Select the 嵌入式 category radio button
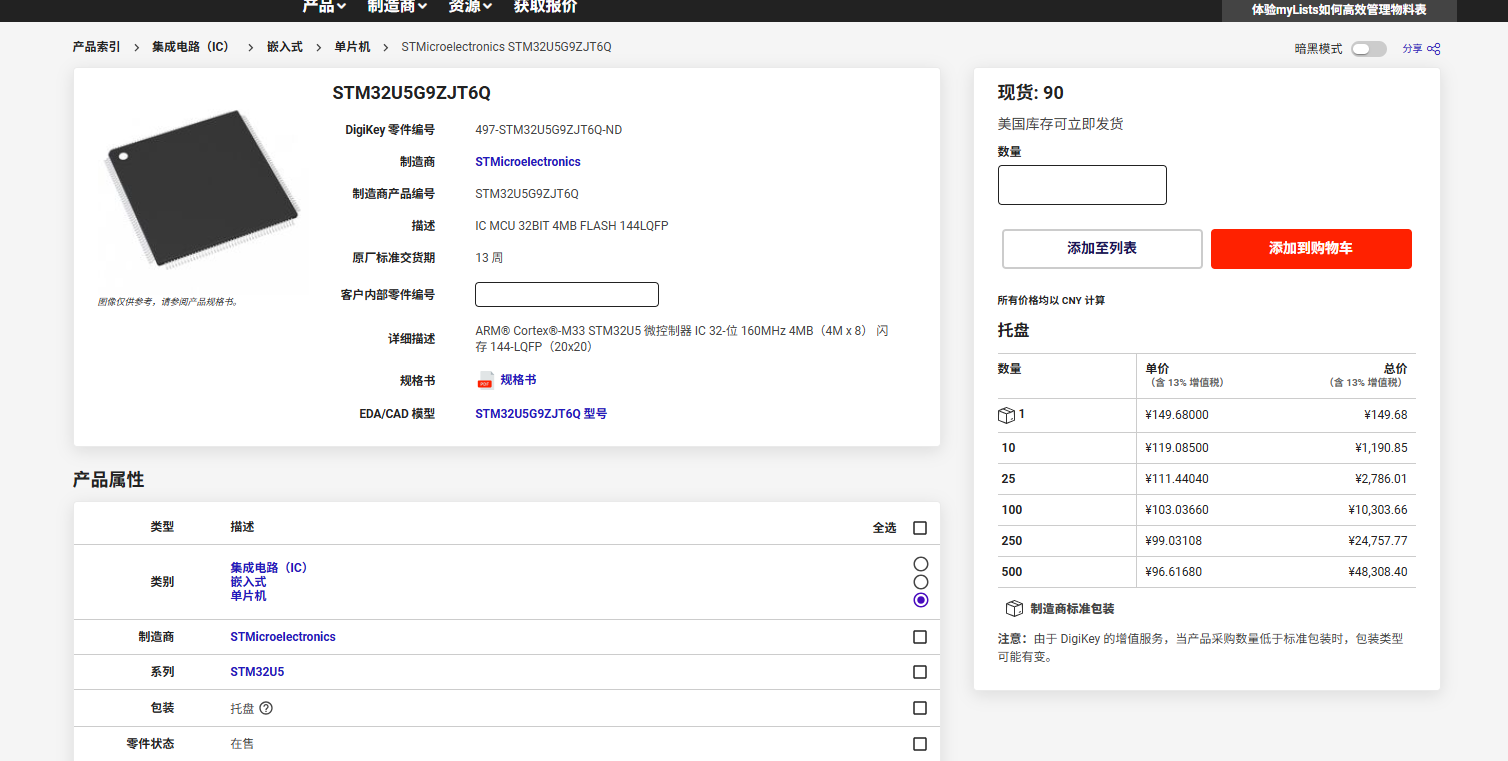The width and height of the screenshot is (1508, 761). coord(921,582)
